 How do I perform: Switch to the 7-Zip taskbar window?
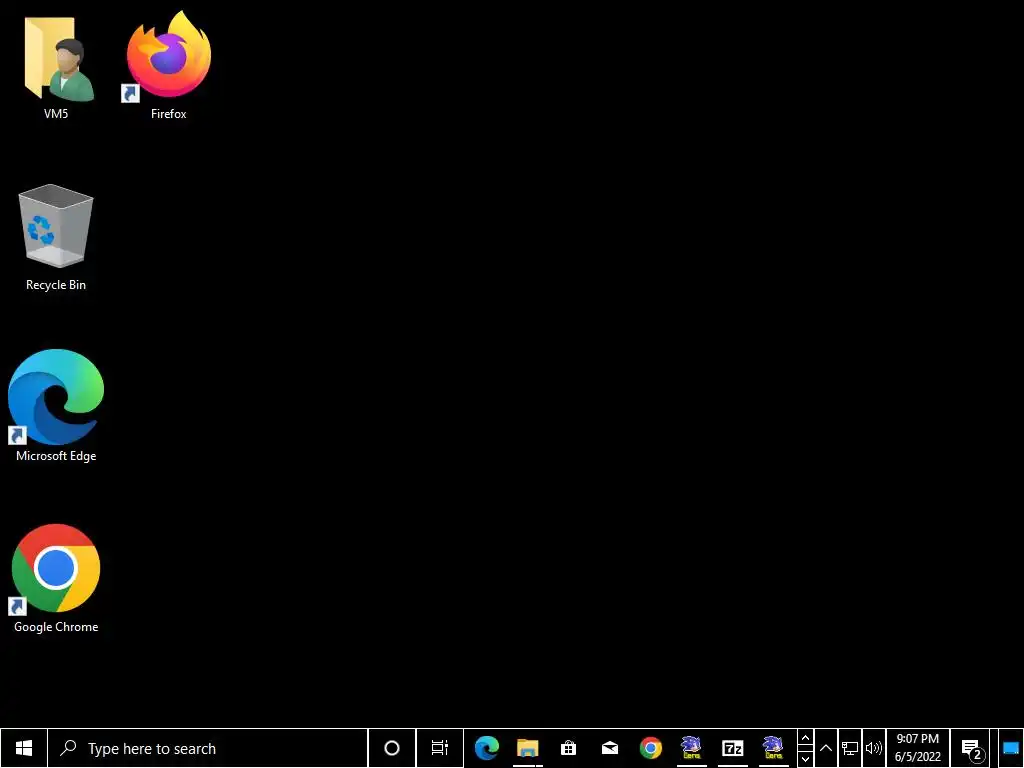pos(733,748)
